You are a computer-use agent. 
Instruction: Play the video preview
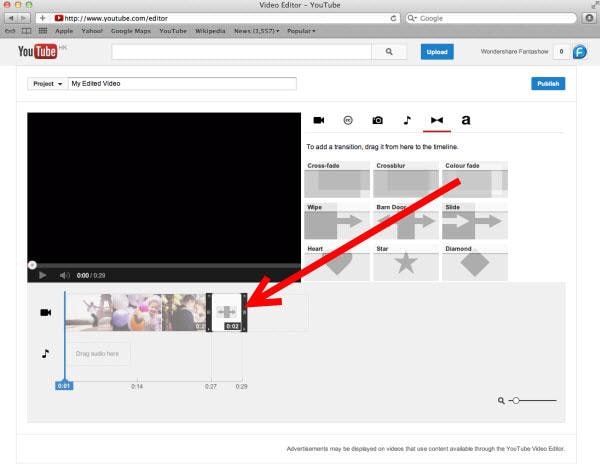(42, 275)
